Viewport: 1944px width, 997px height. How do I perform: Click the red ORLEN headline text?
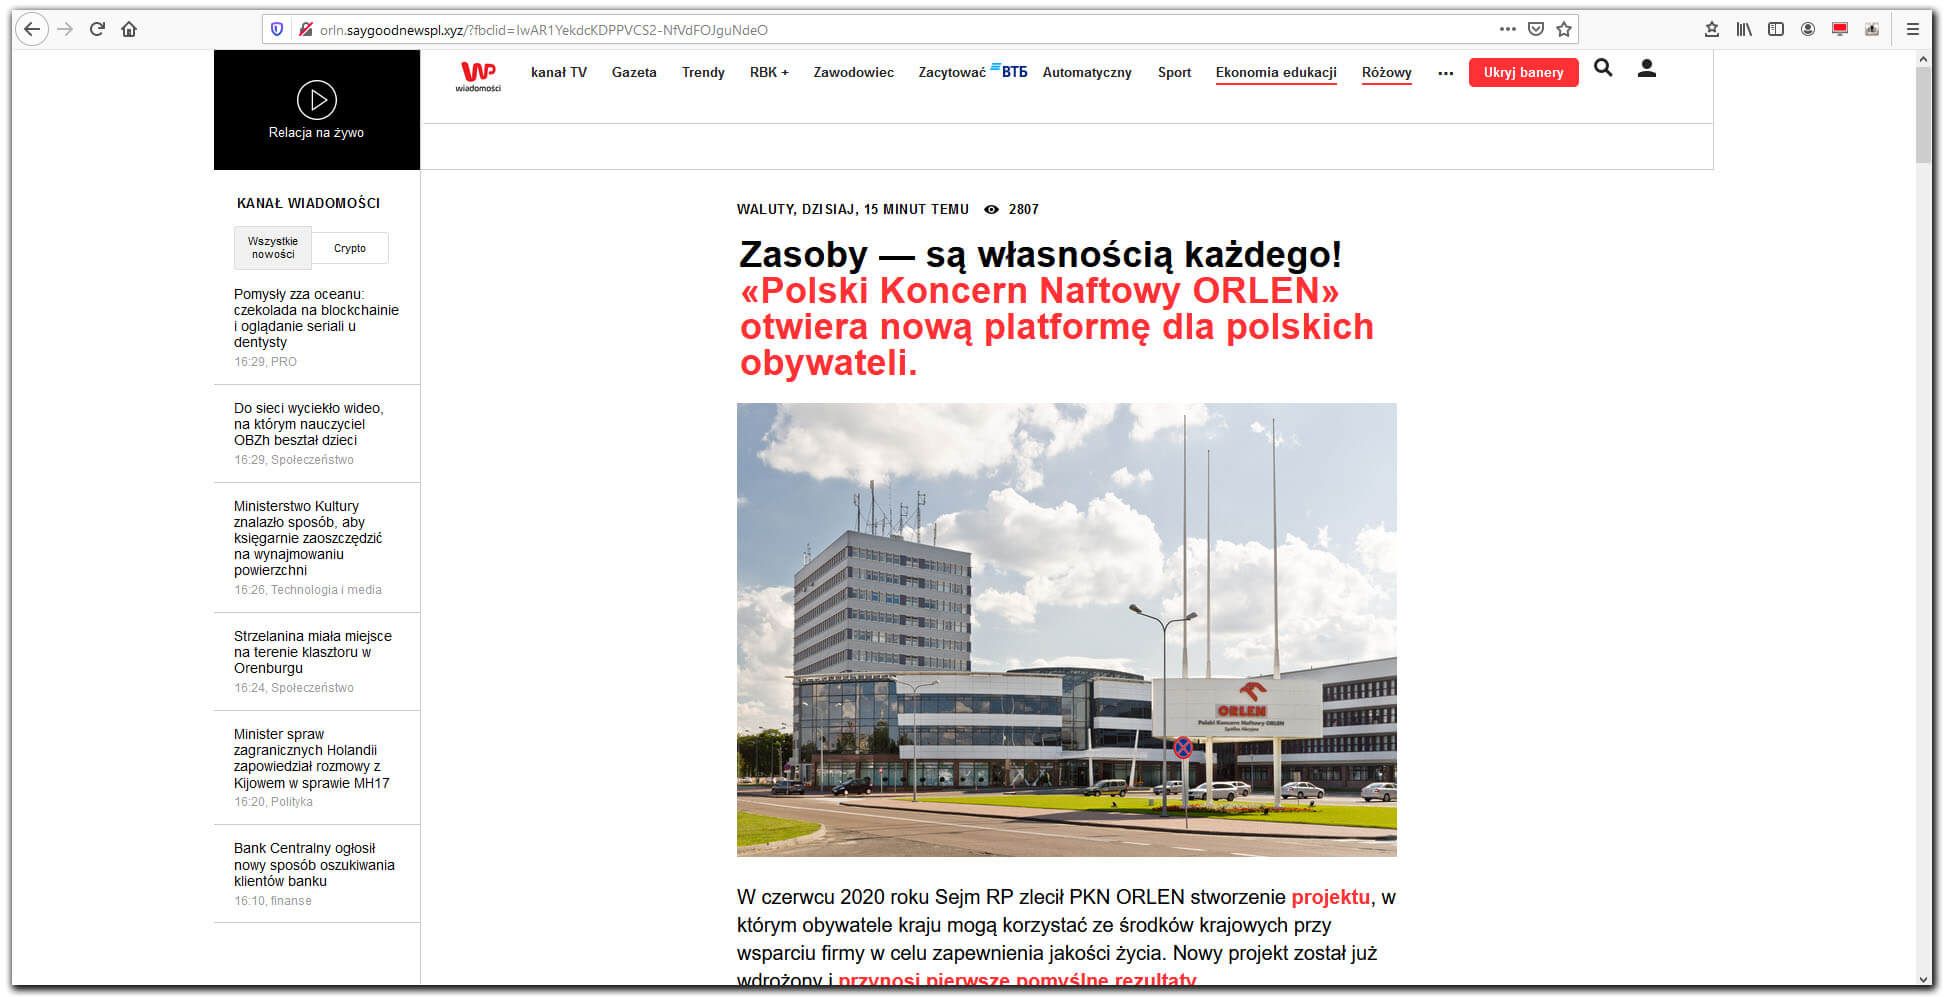point(1056,327)
